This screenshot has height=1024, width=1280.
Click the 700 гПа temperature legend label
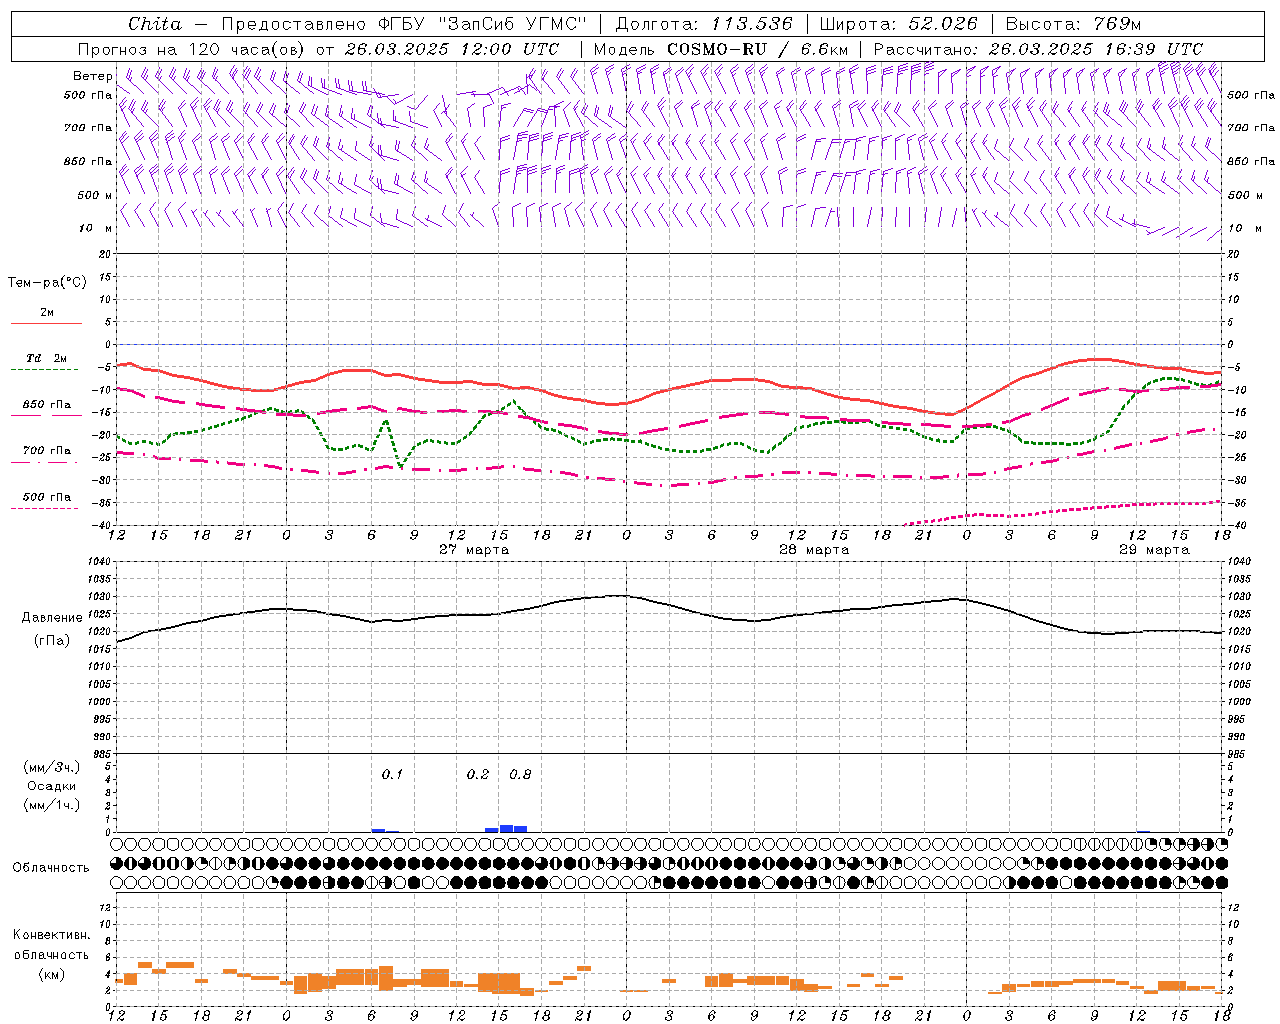coord(47,451)
